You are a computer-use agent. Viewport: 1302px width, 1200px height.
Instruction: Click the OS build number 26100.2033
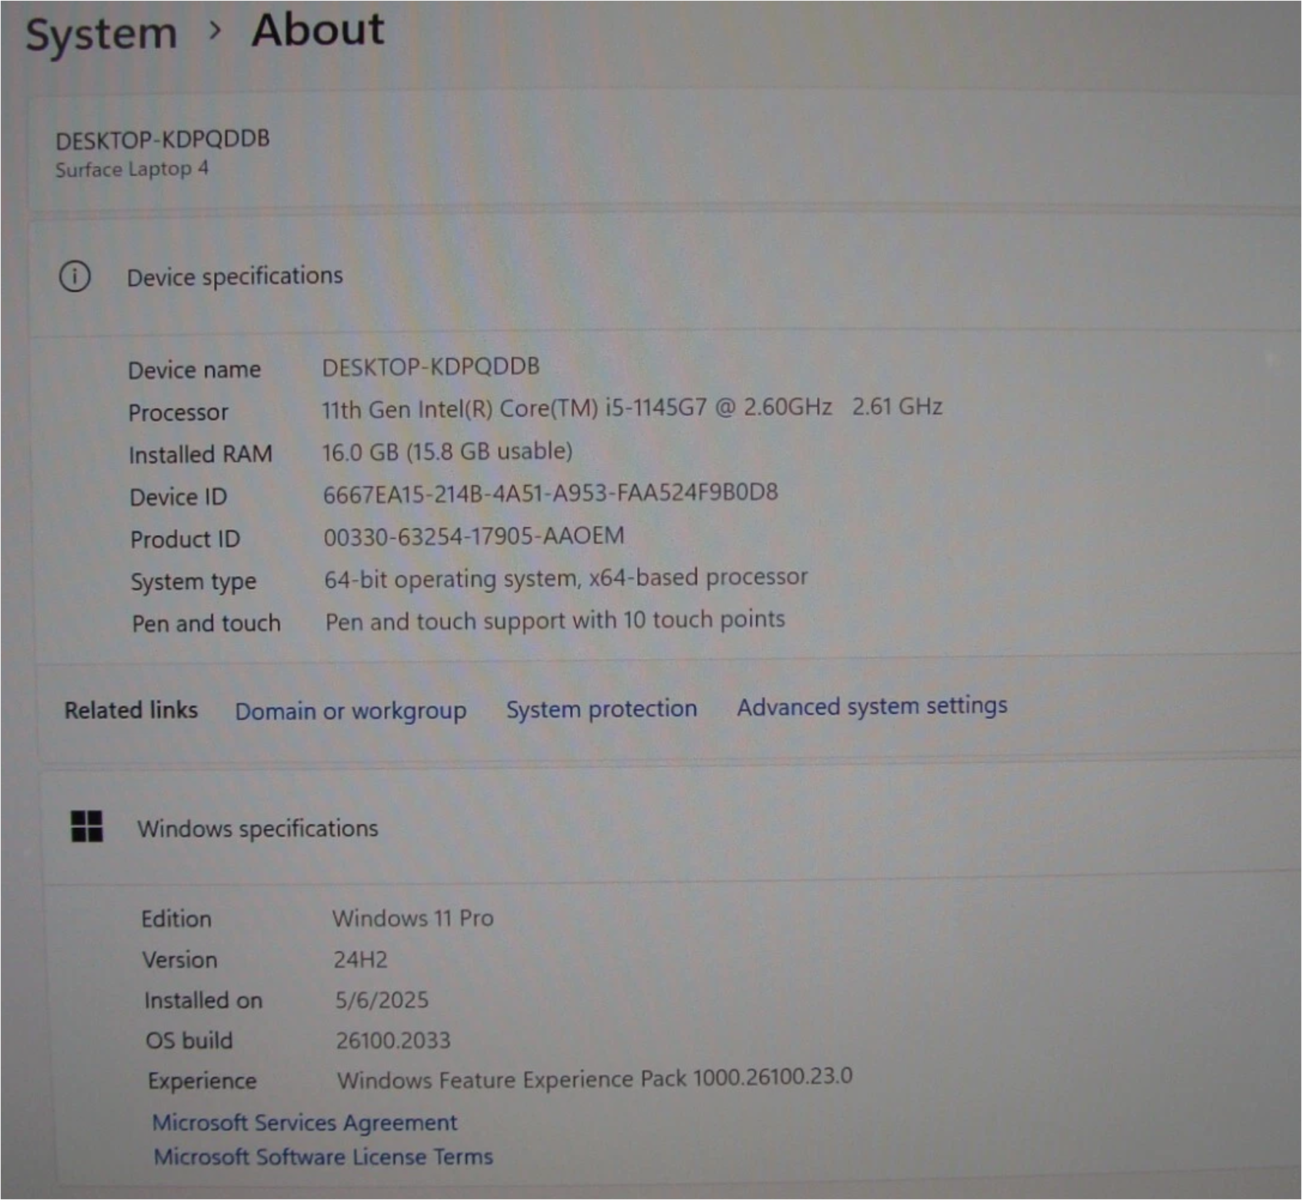[x=393, y=1040]
